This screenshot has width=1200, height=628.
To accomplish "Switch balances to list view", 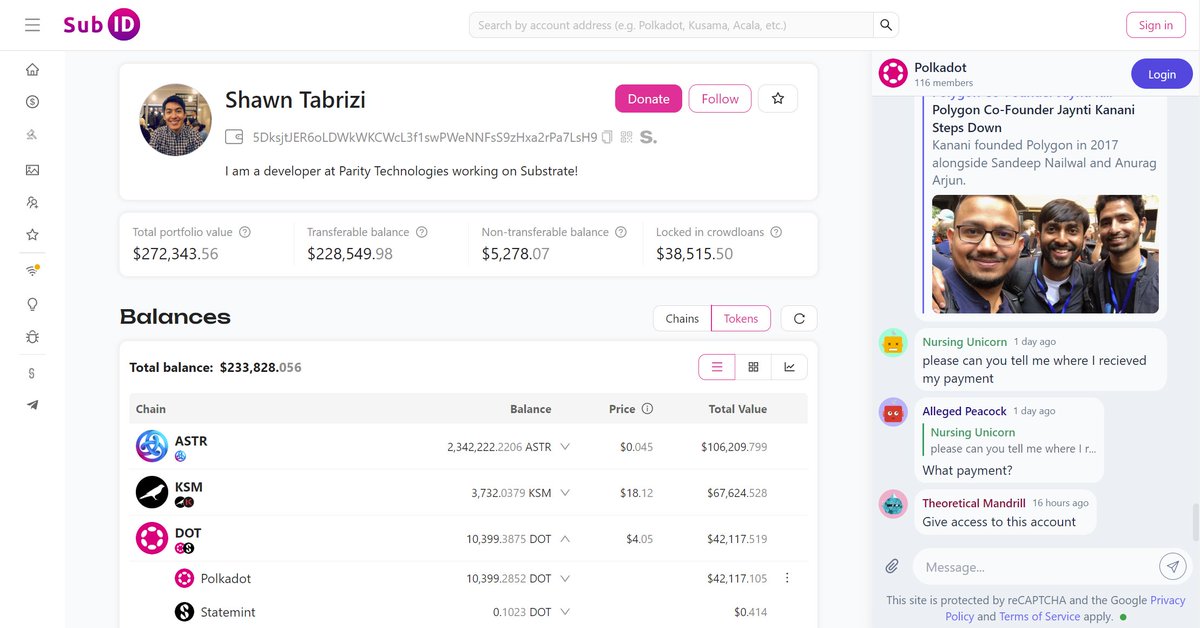I will (x=717, y=367).
